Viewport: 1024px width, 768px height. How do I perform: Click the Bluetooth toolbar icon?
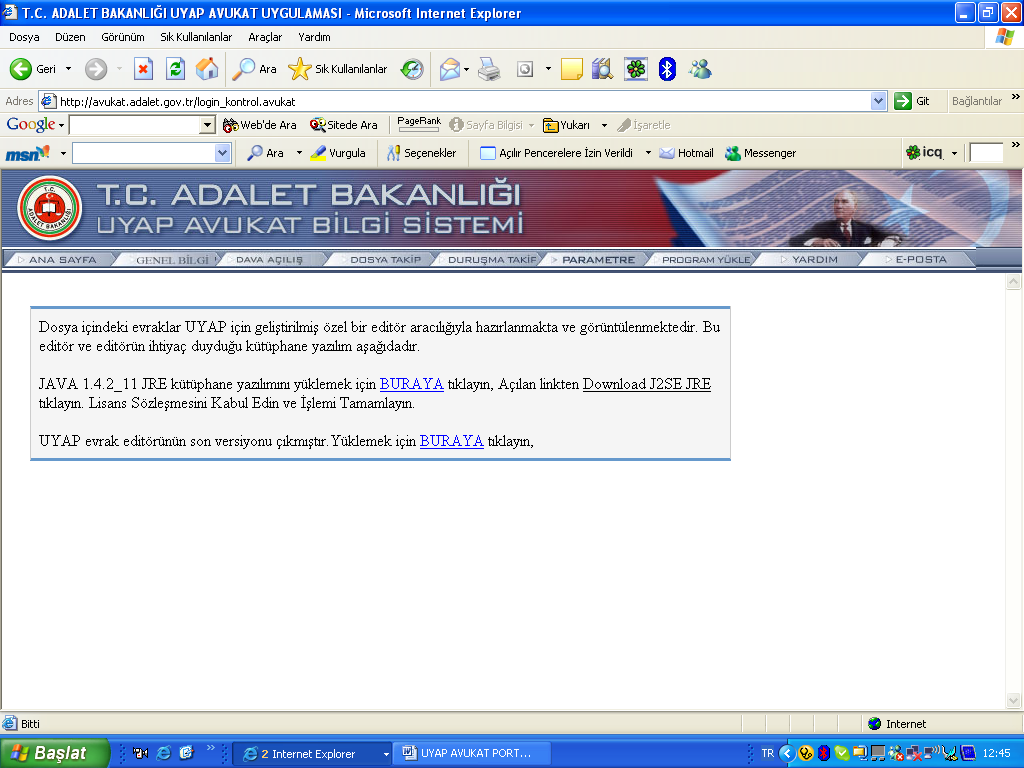pyautogui.click(x=667, y=69)
